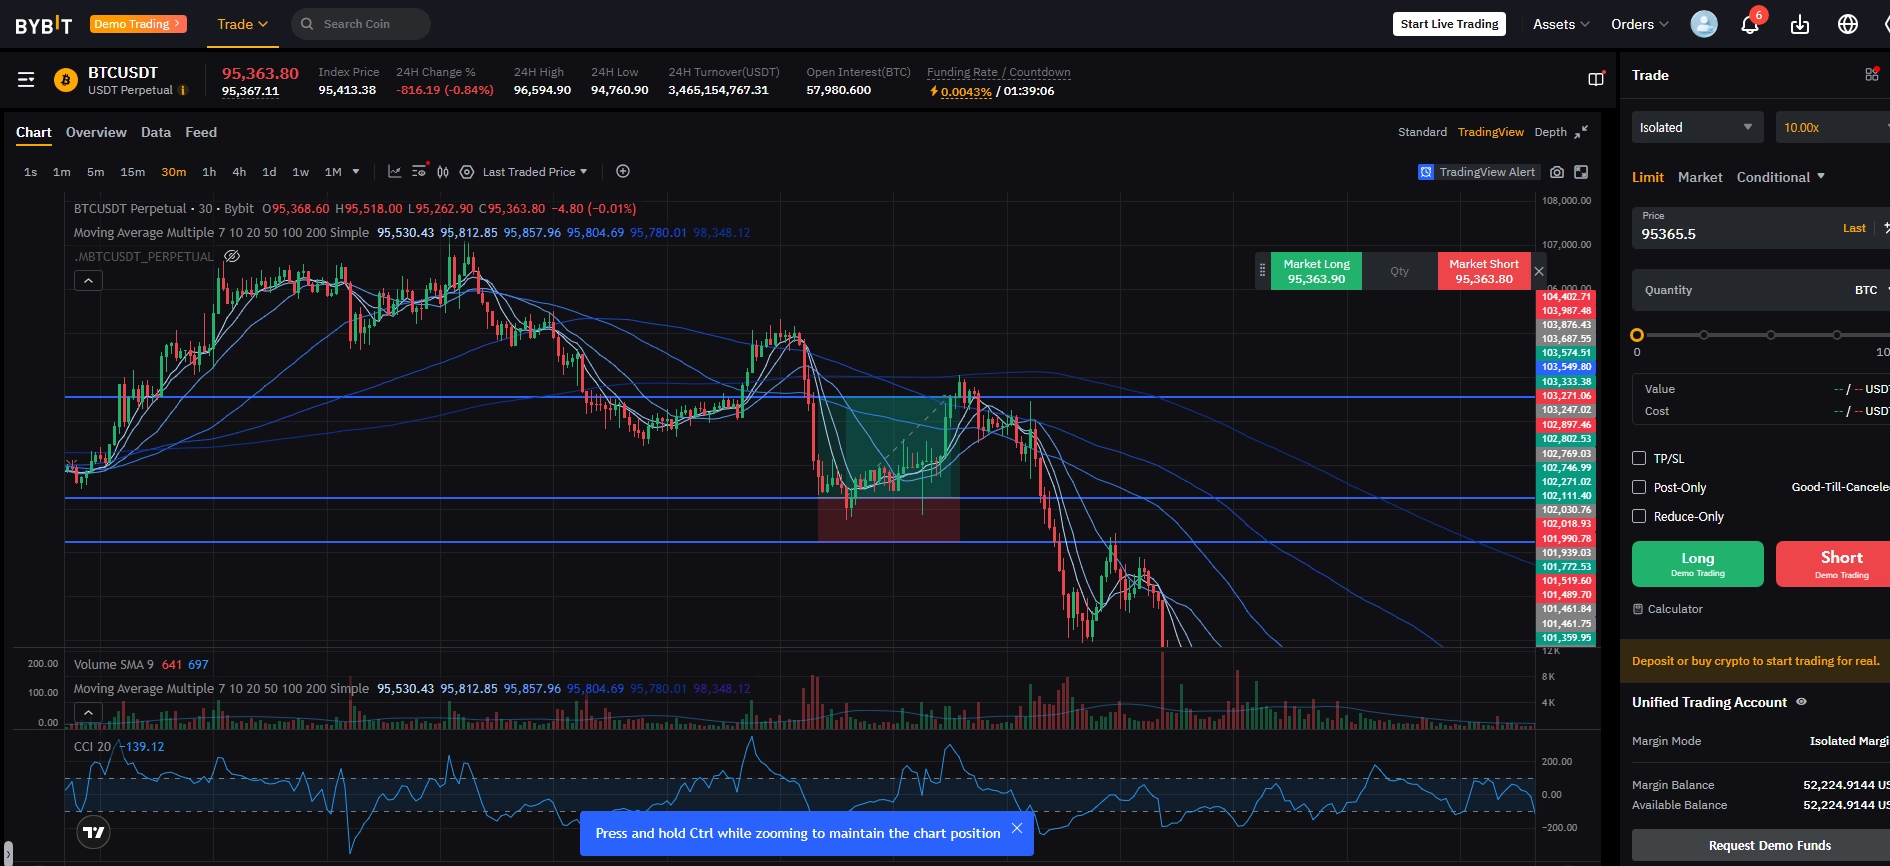Click the Qty field in quick-order bar
Image resolution: width=1890 pixels, height=866 pixels.
[x=1399, y=271]
